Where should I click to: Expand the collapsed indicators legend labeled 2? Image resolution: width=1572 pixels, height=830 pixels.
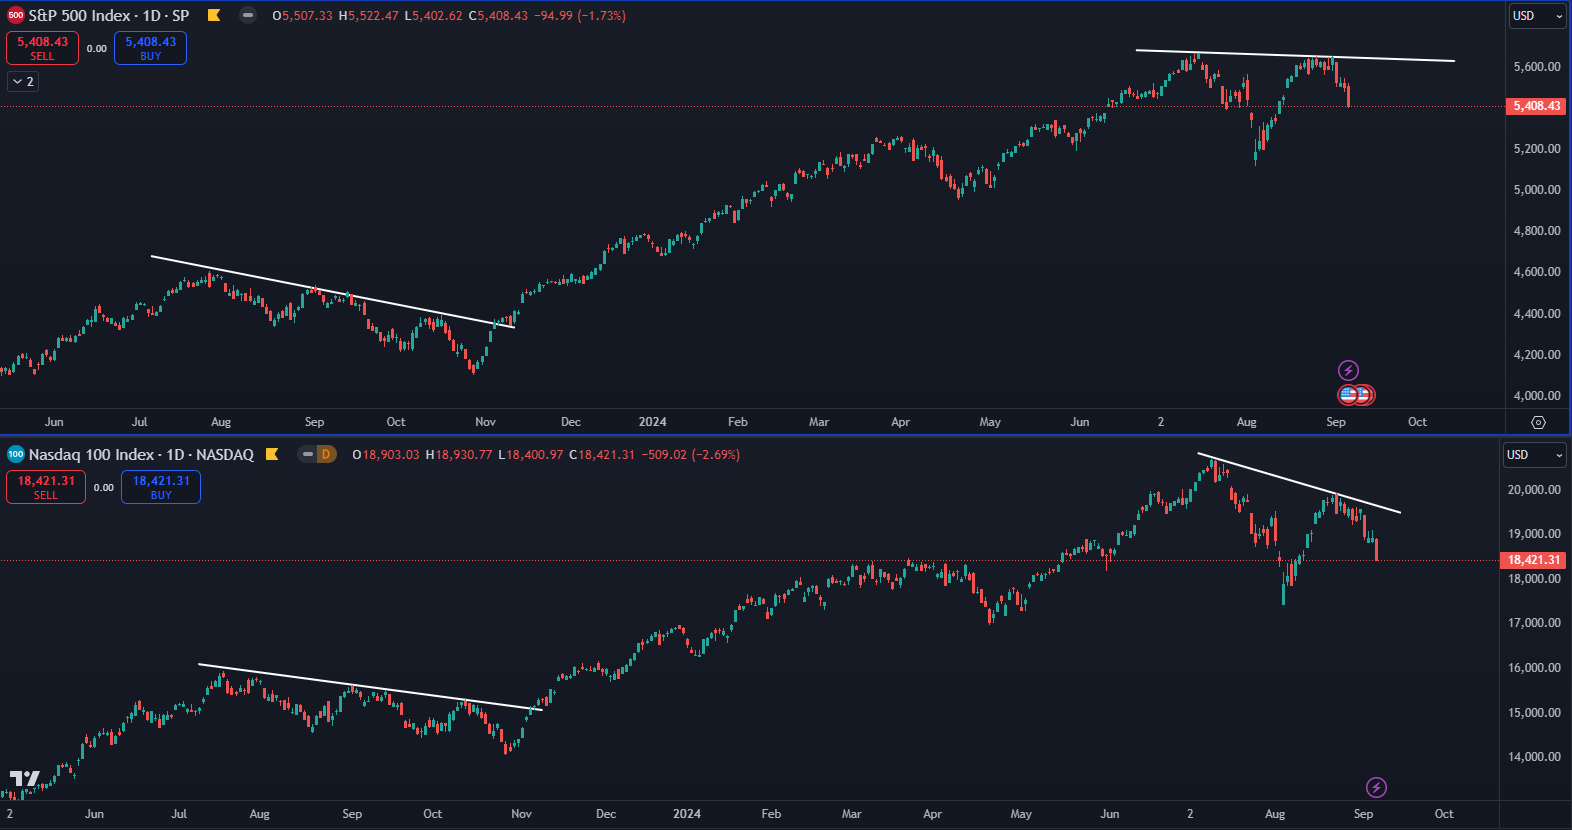pyautogui.click(x=24, y=81)
